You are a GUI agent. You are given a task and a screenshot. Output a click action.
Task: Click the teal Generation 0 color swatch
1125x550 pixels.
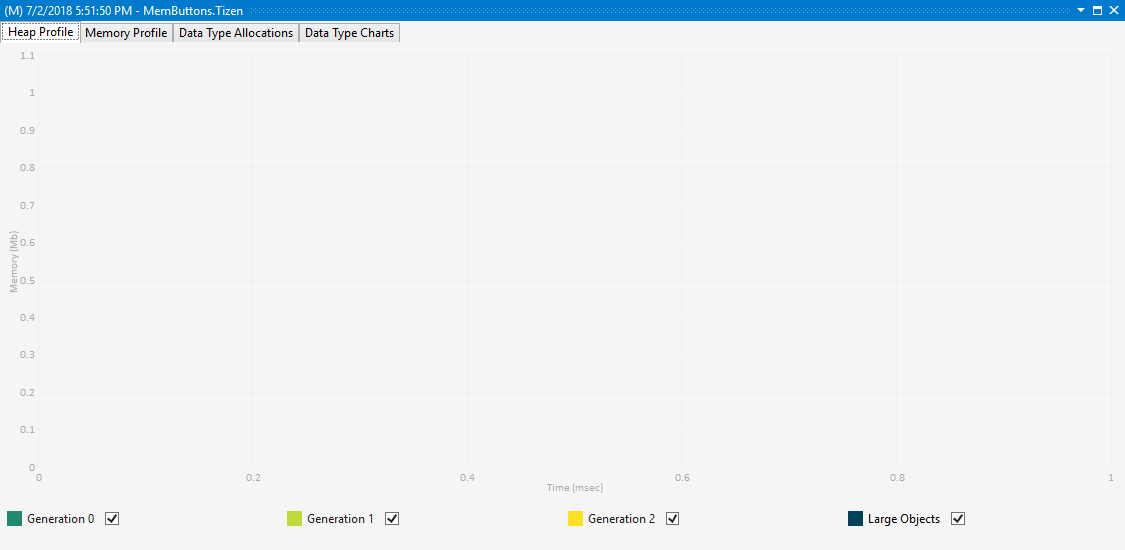[15, 519]
